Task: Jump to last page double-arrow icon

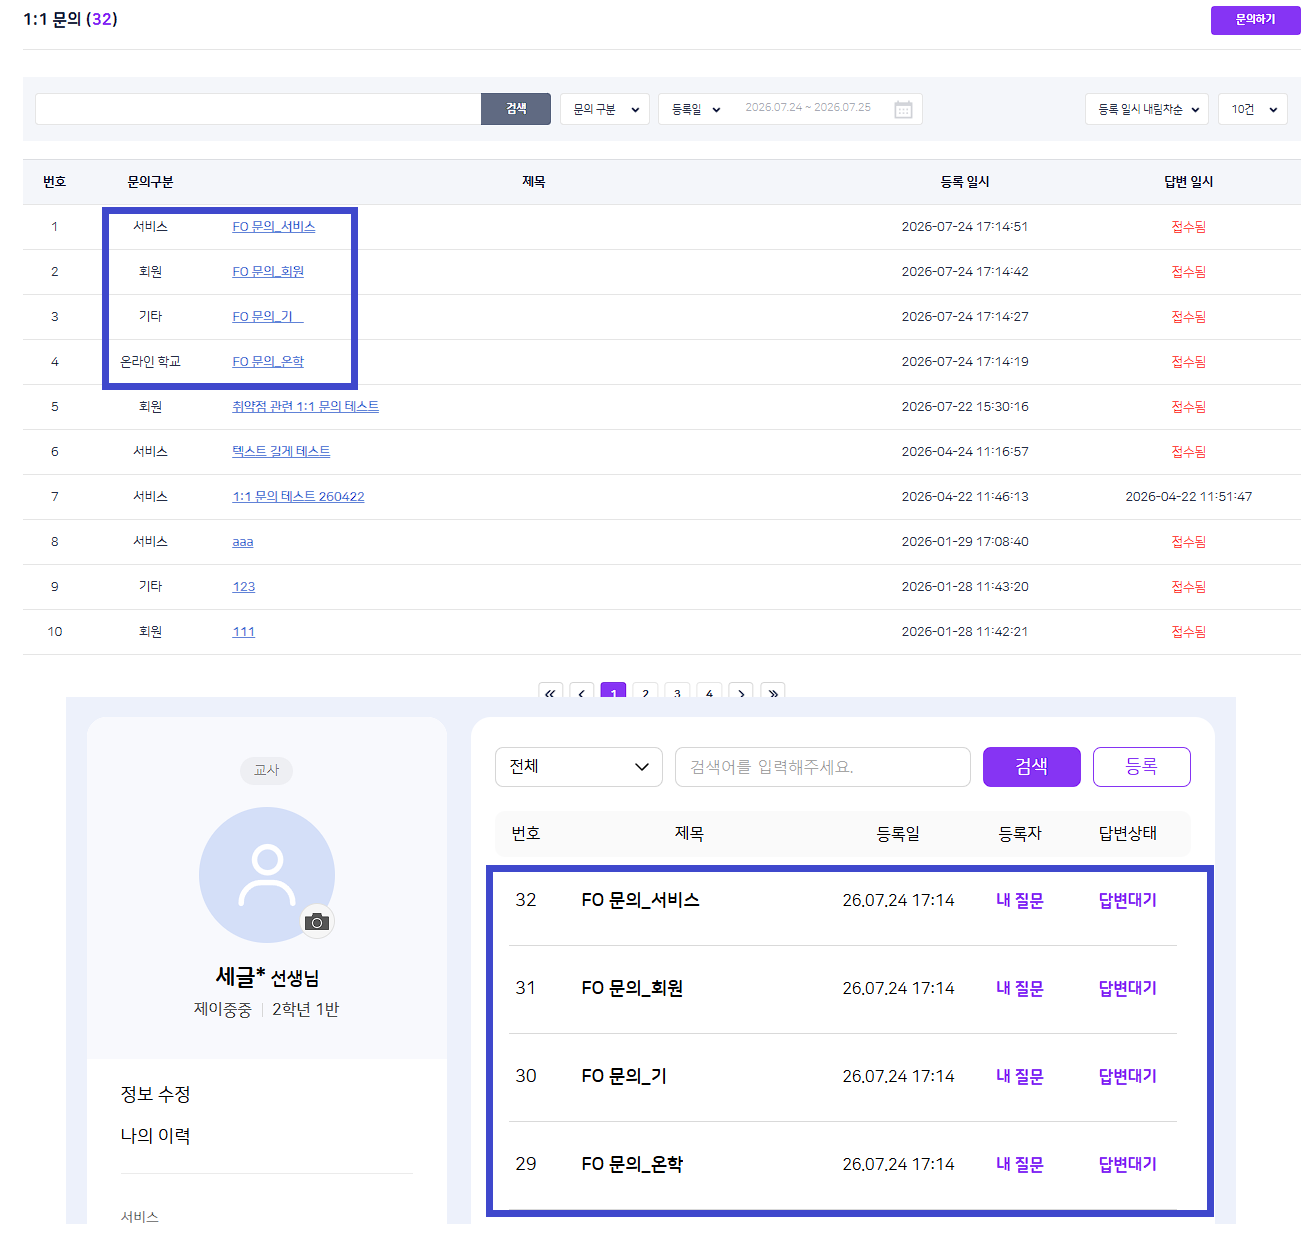Action: coord(773,692)
